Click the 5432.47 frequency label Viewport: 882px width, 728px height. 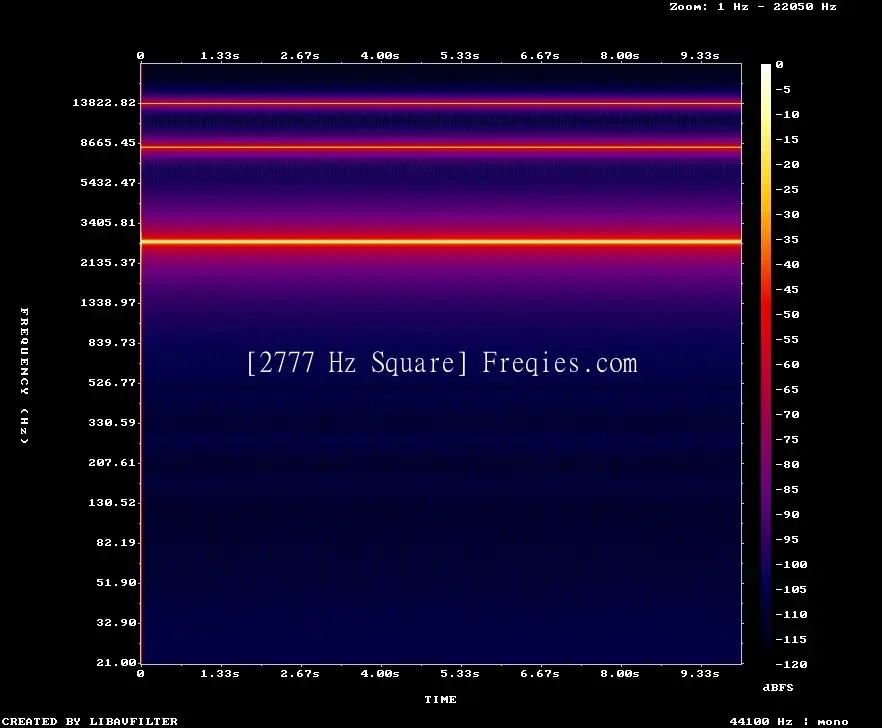click(x=108, y=182)
